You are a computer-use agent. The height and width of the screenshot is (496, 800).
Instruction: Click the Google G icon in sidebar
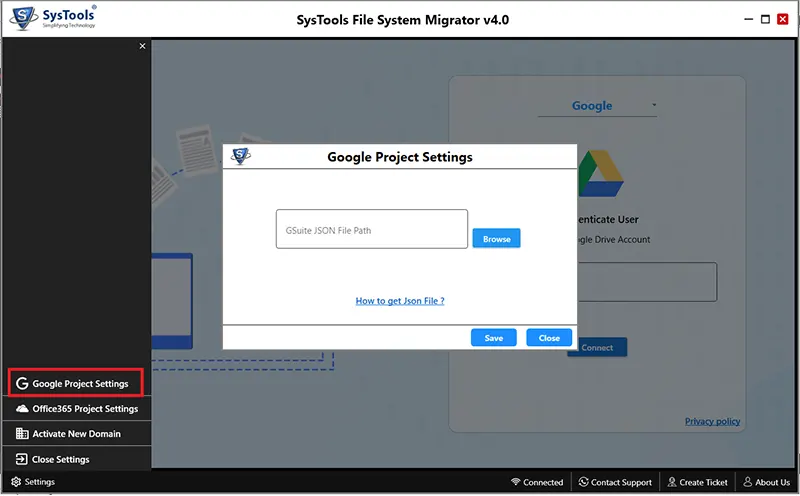point(22,383)
